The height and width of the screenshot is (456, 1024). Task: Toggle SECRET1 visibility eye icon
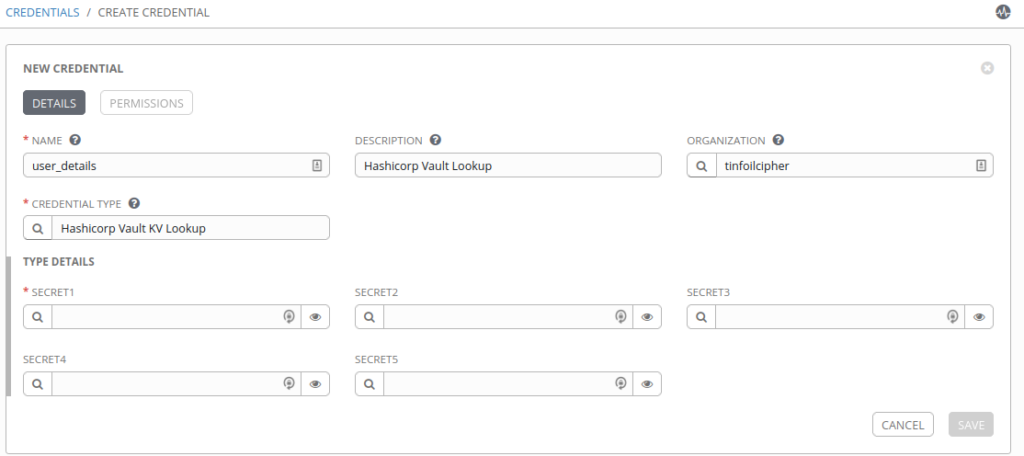[x=315, y=317]
